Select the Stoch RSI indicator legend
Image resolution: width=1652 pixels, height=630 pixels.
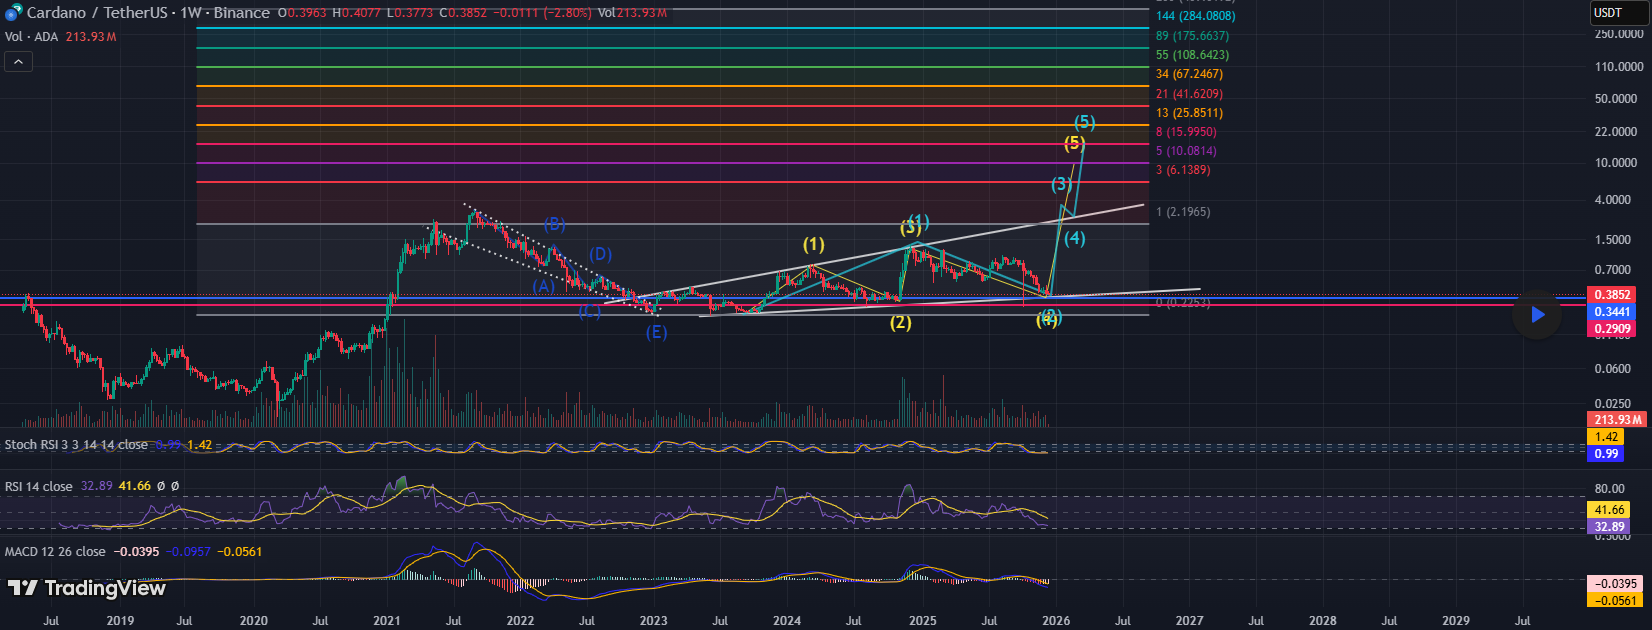76,445
